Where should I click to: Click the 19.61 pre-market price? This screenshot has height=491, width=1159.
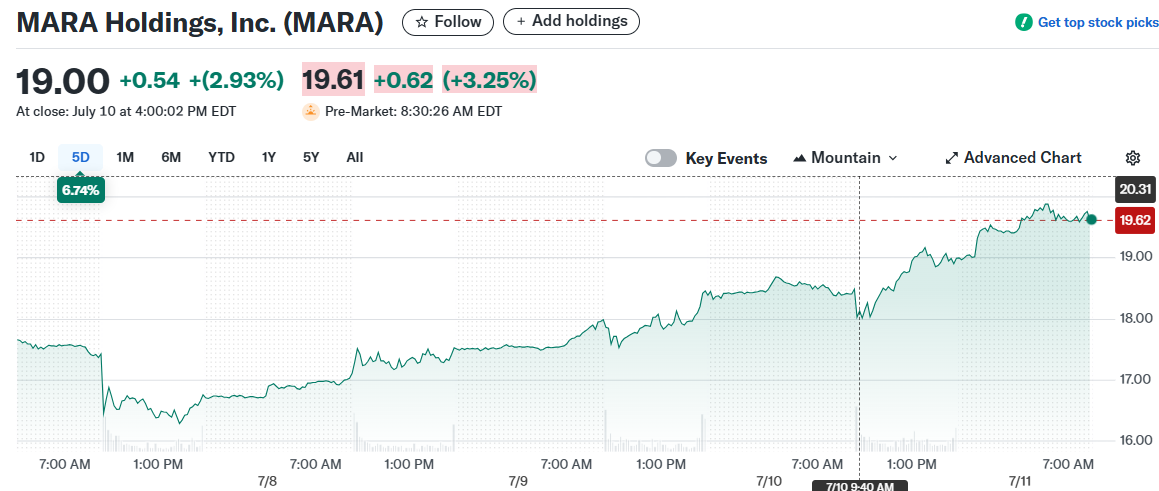coord(333,79)
